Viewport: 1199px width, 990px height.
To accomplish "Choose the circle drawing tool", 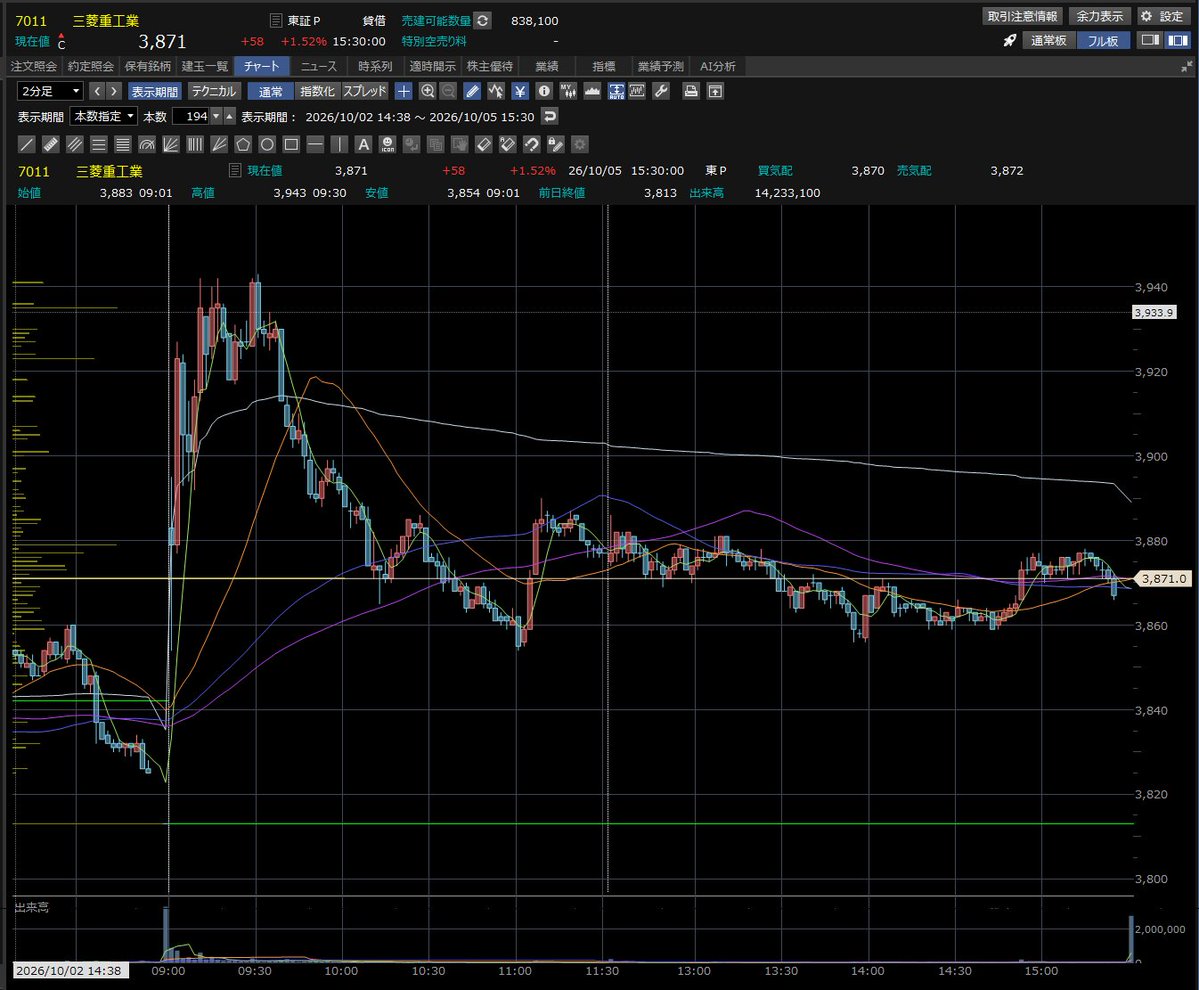I will [x=267, y=144].
